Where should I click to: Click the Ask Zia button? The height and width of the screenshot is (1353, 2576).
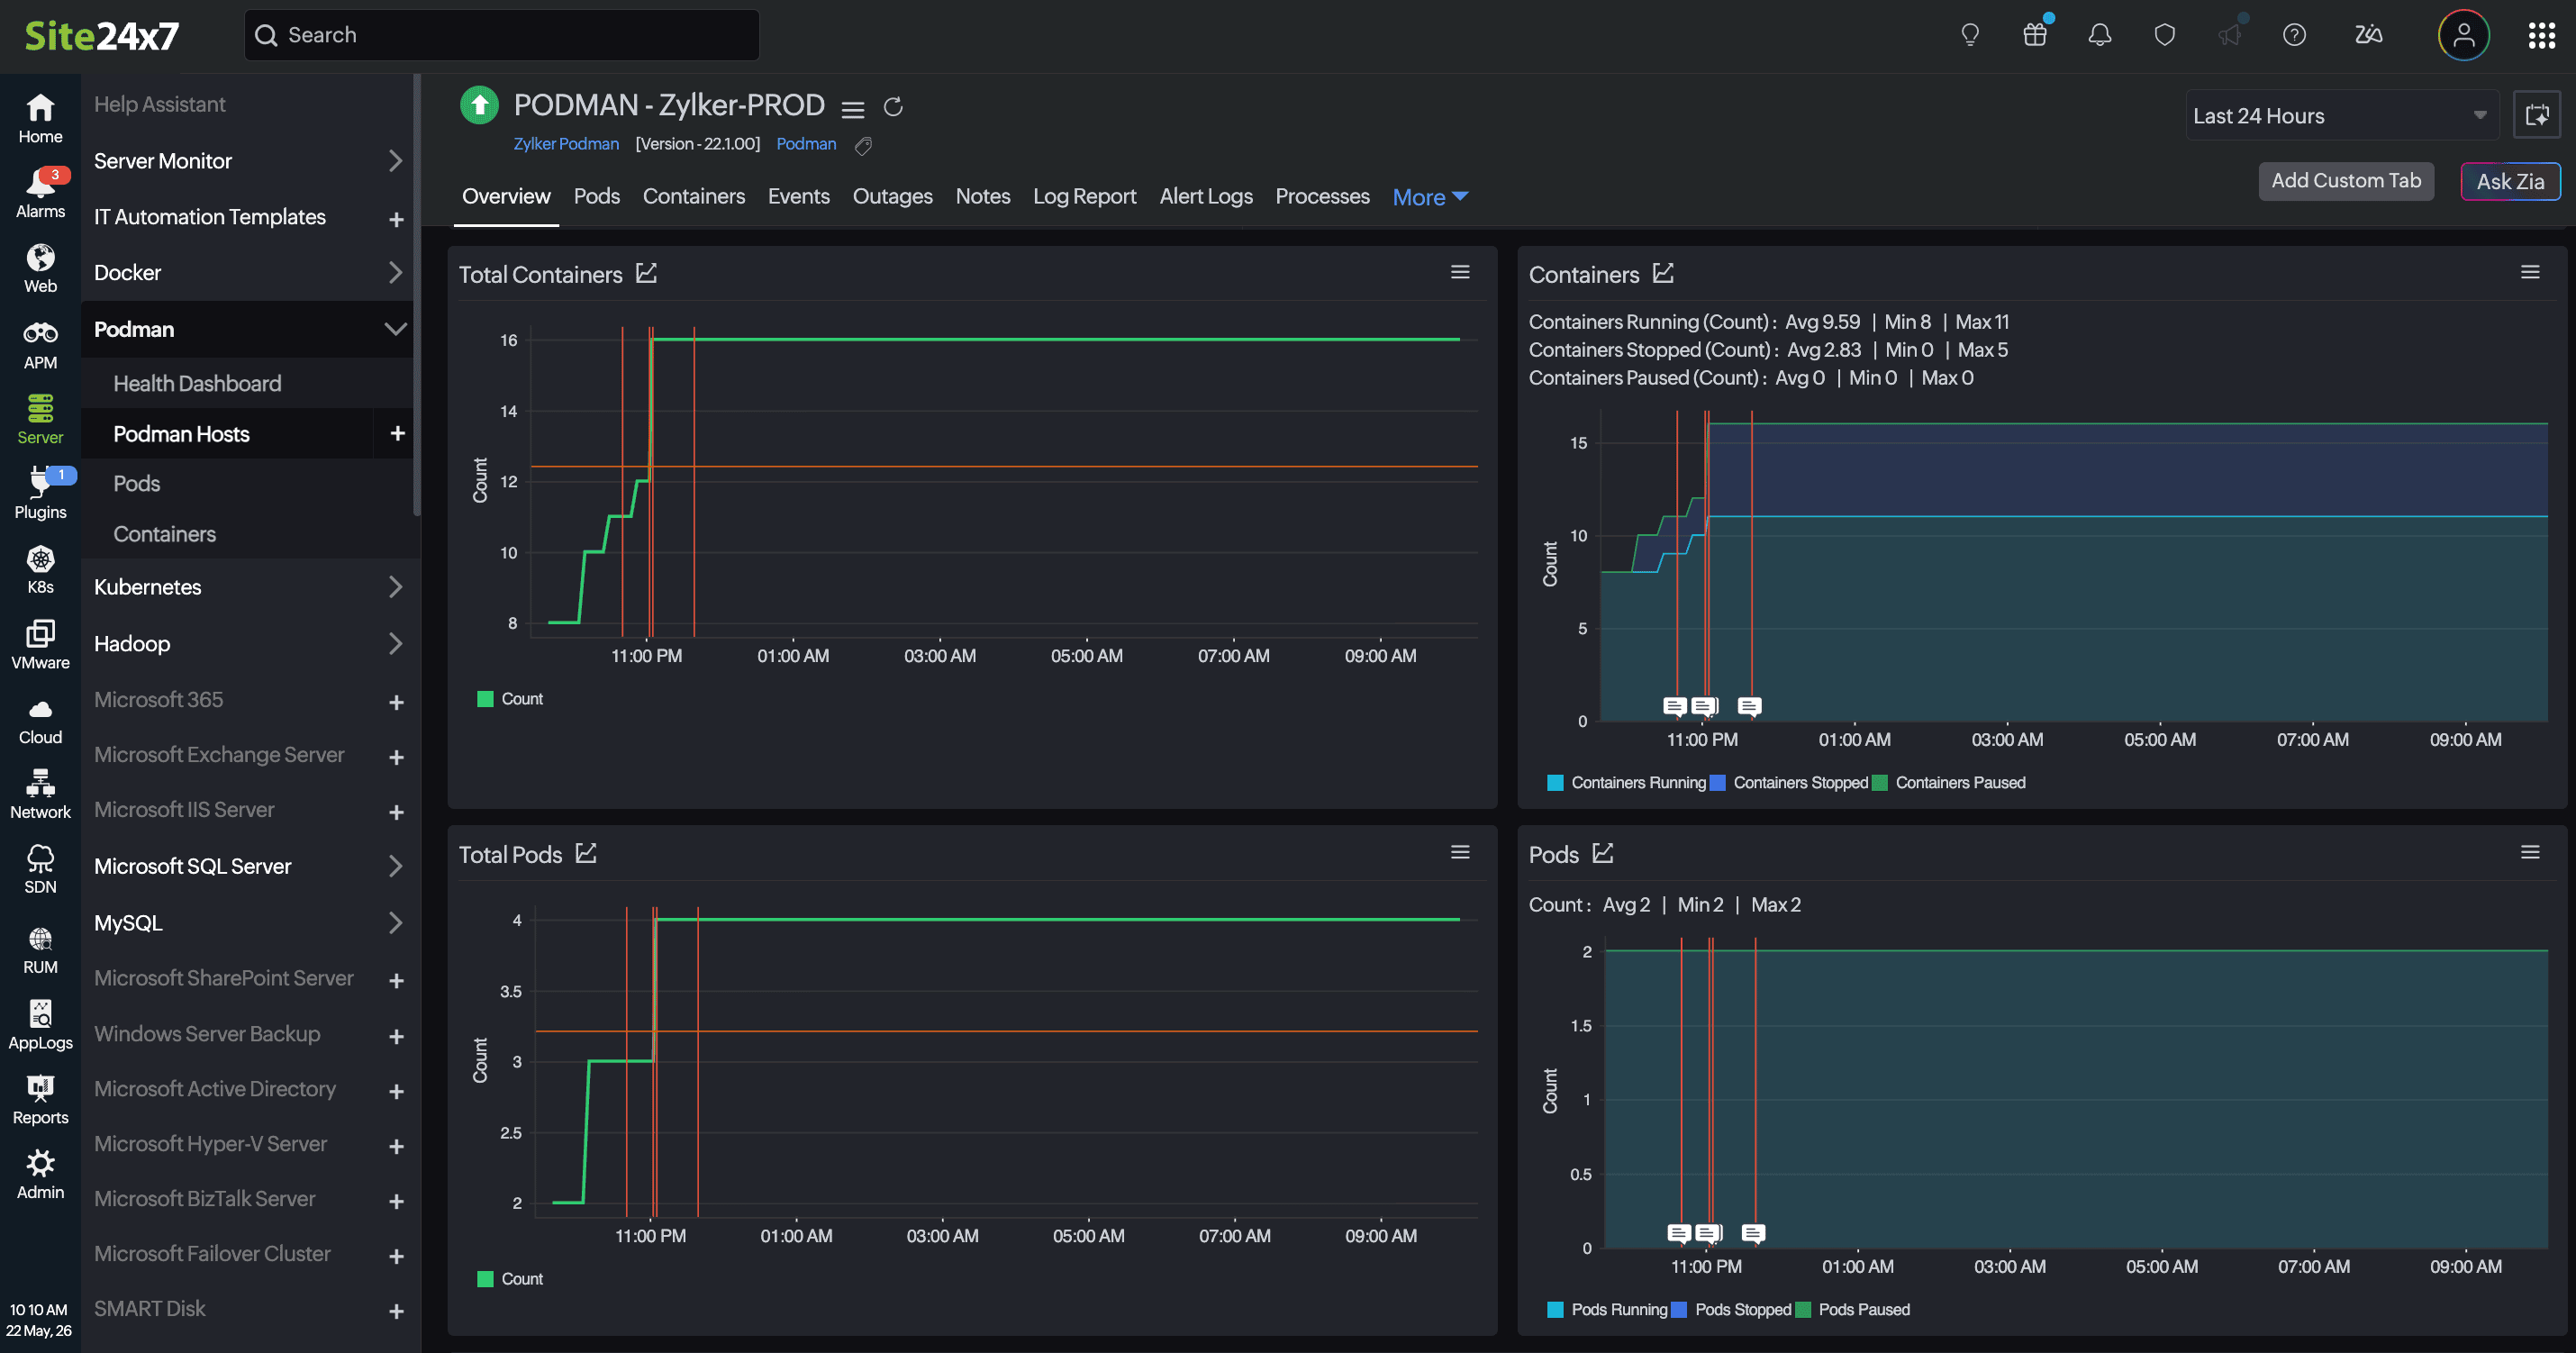coord(2510,181)
